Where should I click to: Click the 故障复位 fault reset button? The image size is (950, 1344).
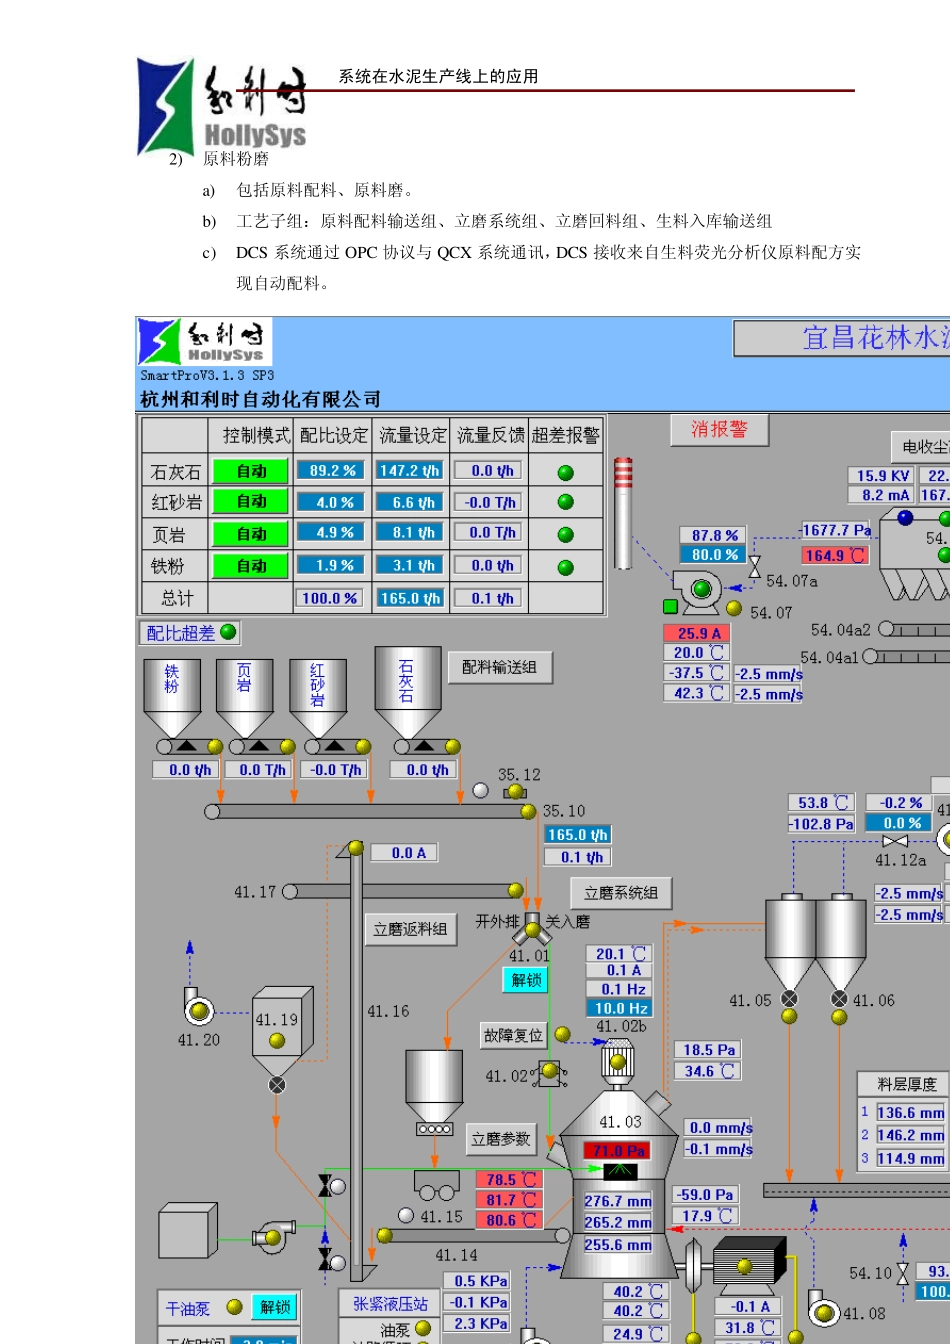(x=513, y=1035)
